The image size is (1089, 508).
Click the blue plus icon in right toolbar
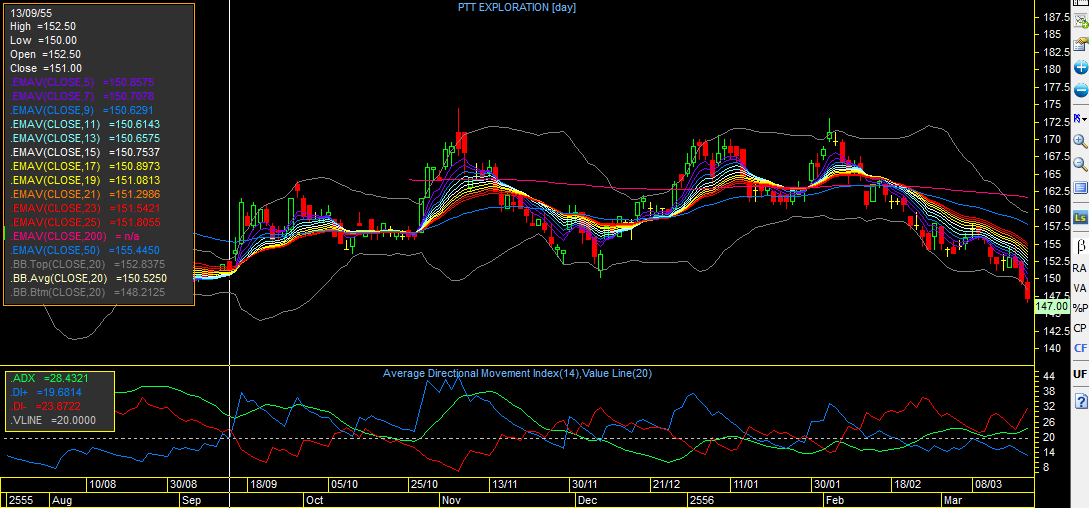(x=1081, y=67)
